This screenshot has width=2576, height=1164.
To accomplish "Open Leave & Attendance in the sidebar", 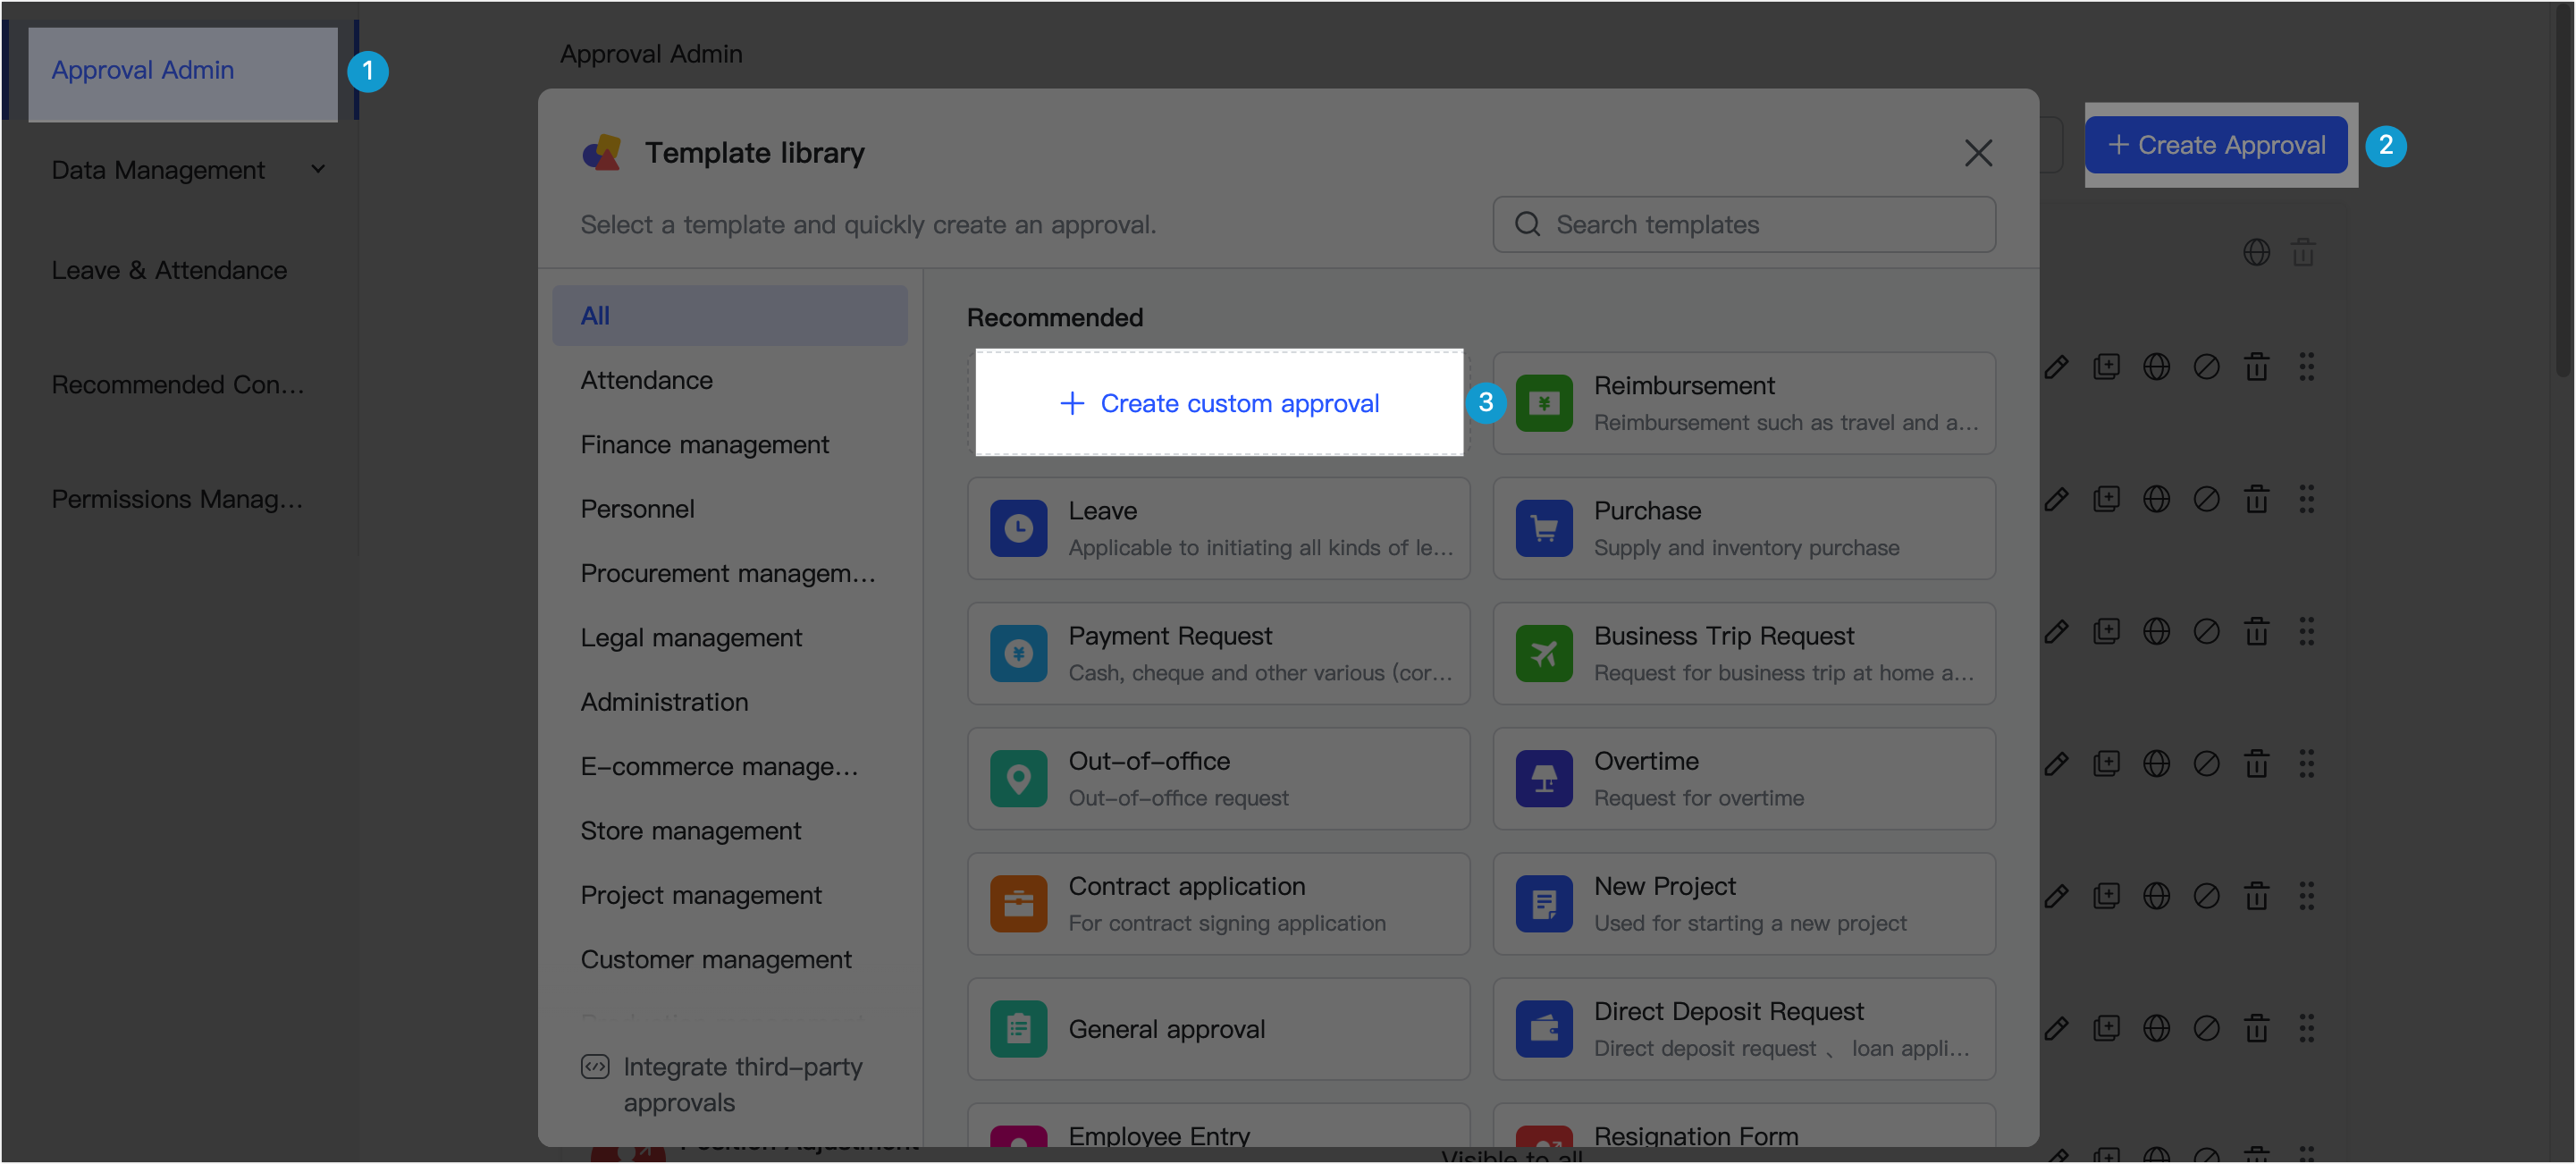I will click(169, 270).
